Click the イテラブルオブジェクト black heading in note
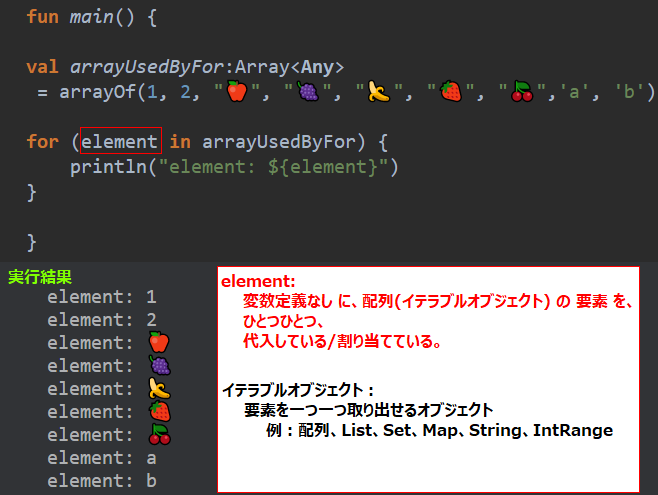Screen dimensions: 658x495 (x=292, y=390)
